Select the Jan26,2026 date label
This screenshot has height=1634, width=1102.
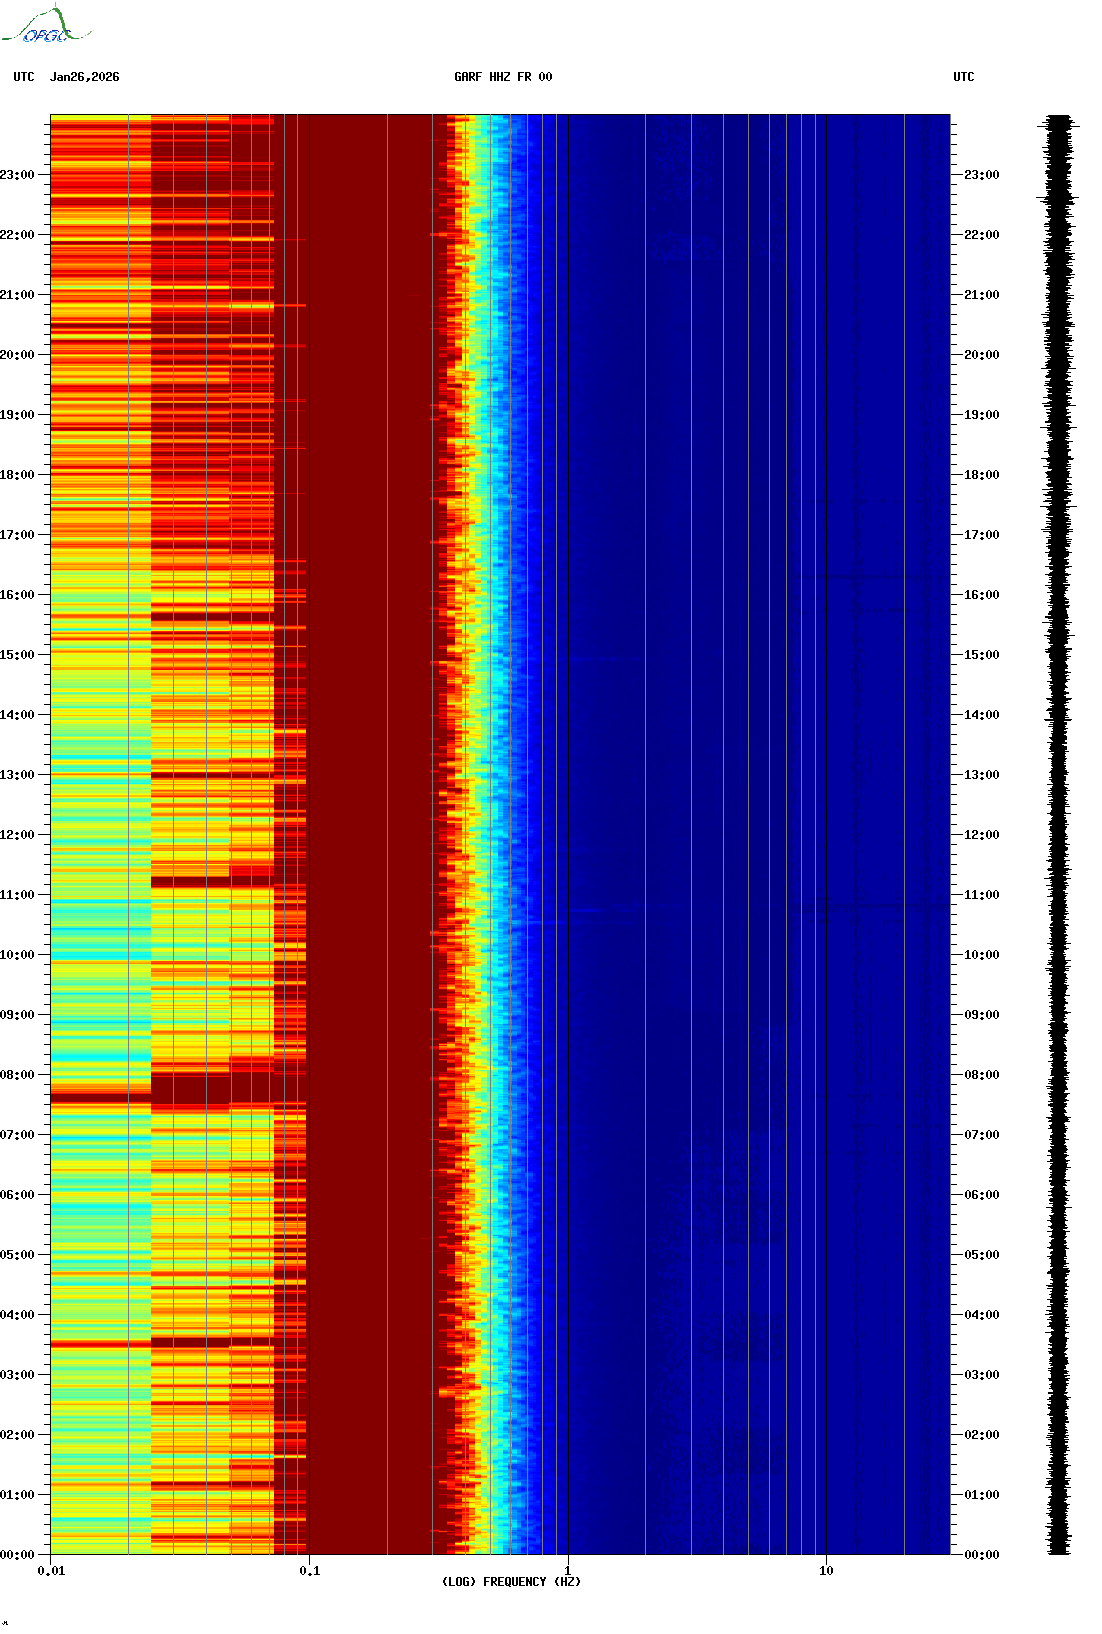pos(84,77)
